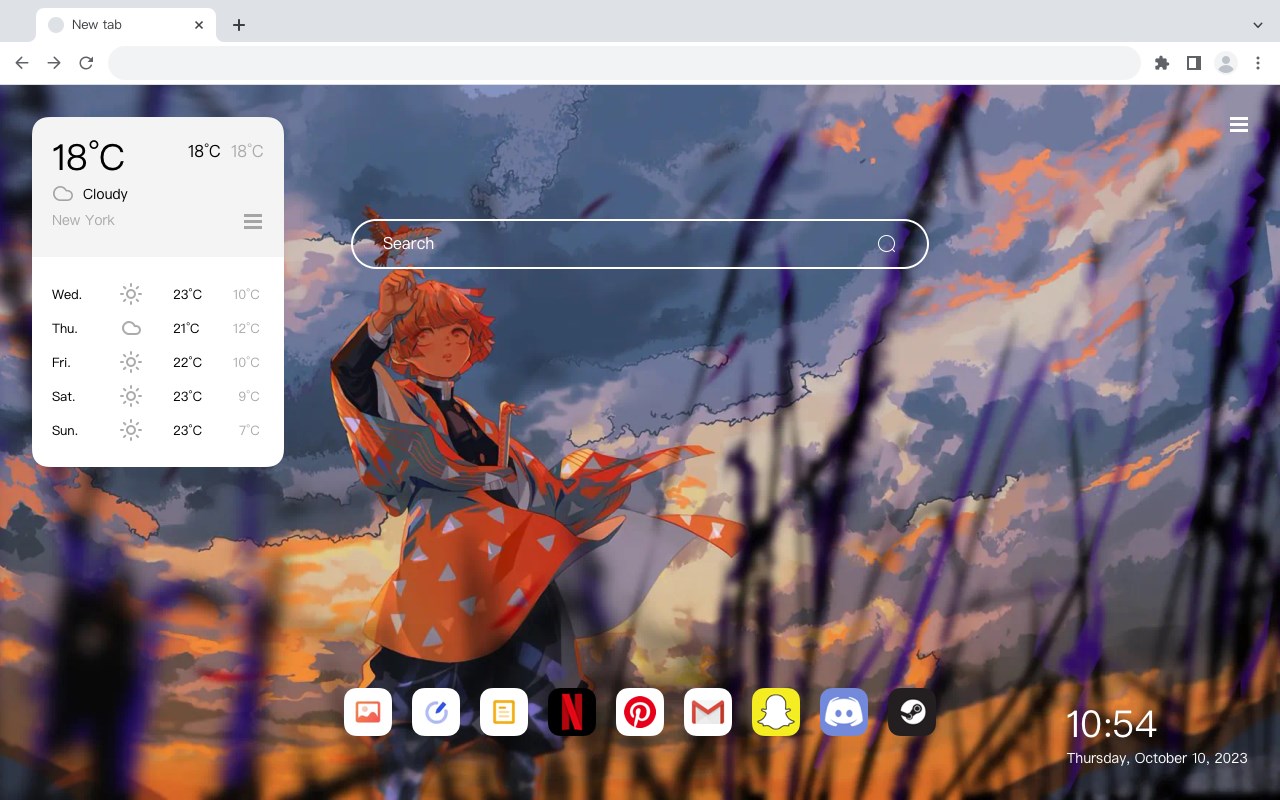Open the Chrome profile avatar
1280x800 pixels.
pos(1226,63)
